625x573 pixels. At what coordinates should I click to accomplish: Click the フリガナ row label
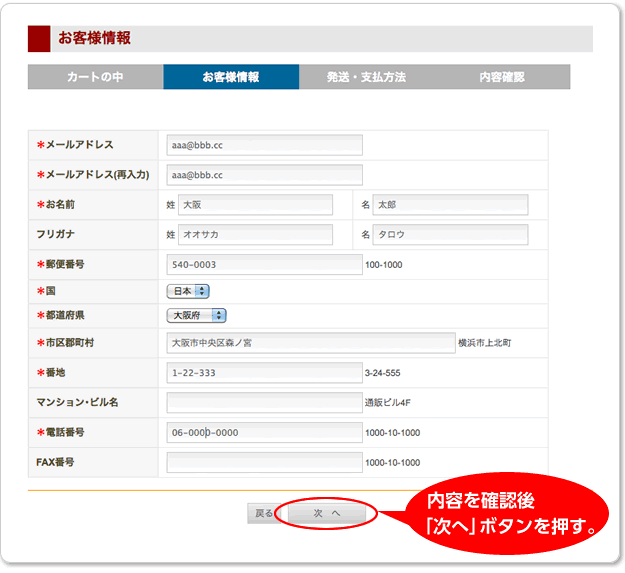point(55,234)
